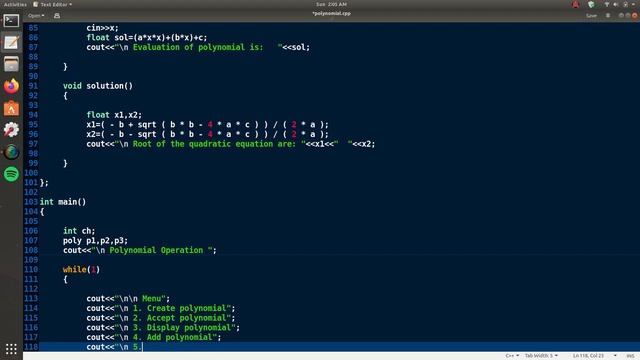Open the Files manager in the dock
This screenshot has width=640, height=360.
point(11,64)
